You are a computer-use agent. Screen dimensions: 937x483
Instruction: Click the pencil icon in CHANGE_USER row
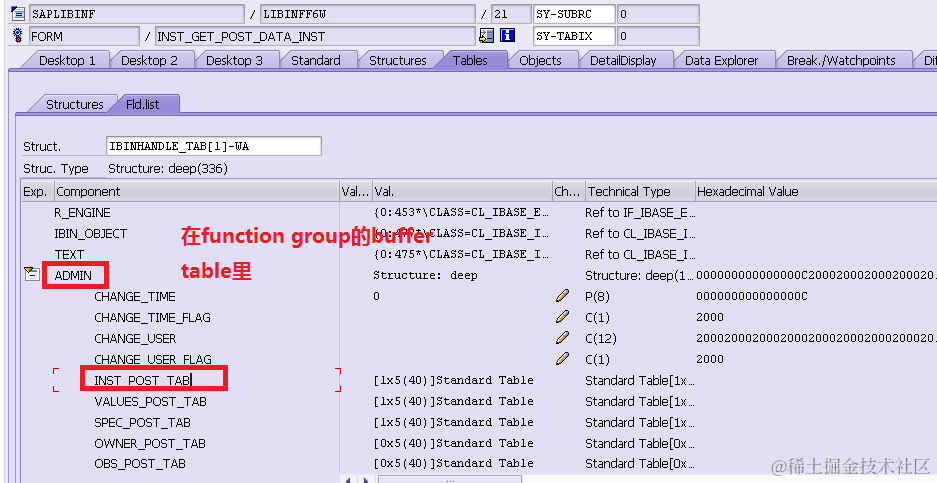pyautogui.click(x=562, y=337)
